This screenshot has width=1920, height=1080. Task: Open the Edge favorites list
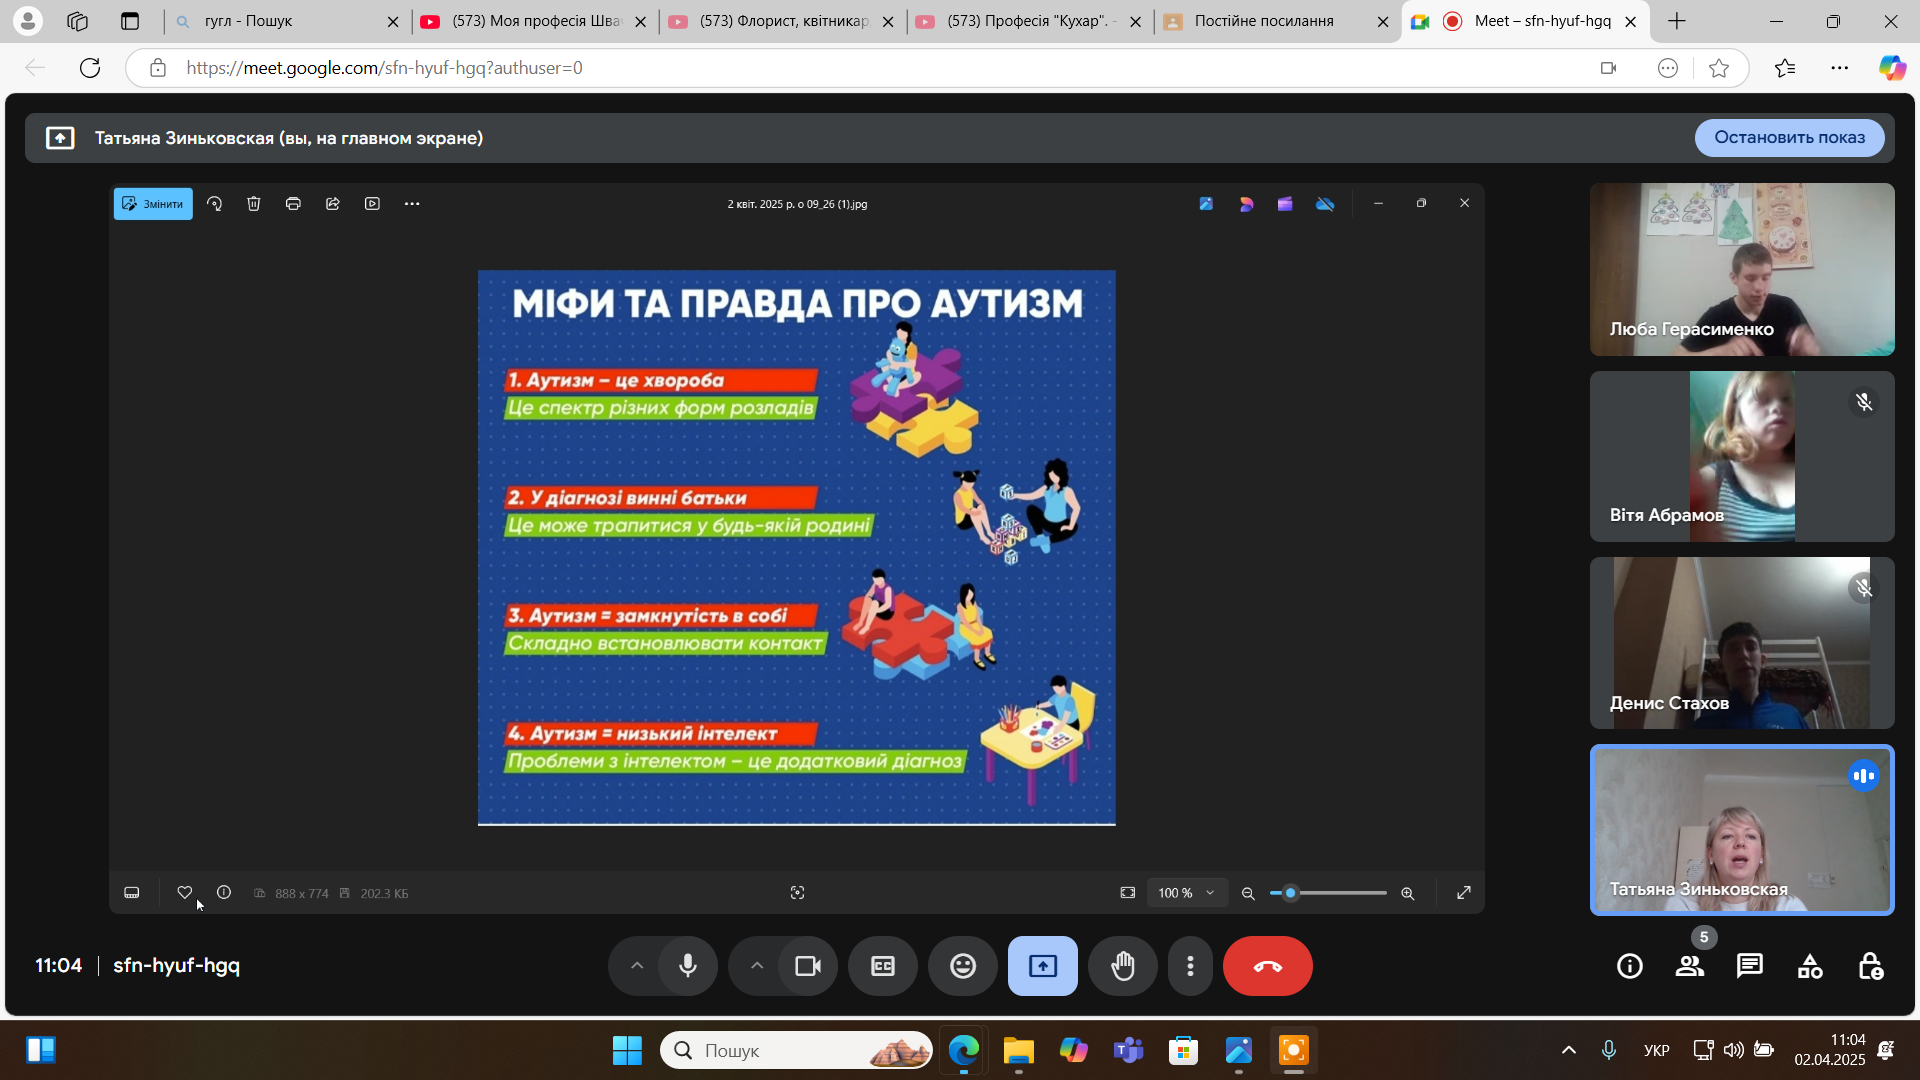tap(1785, 68)
